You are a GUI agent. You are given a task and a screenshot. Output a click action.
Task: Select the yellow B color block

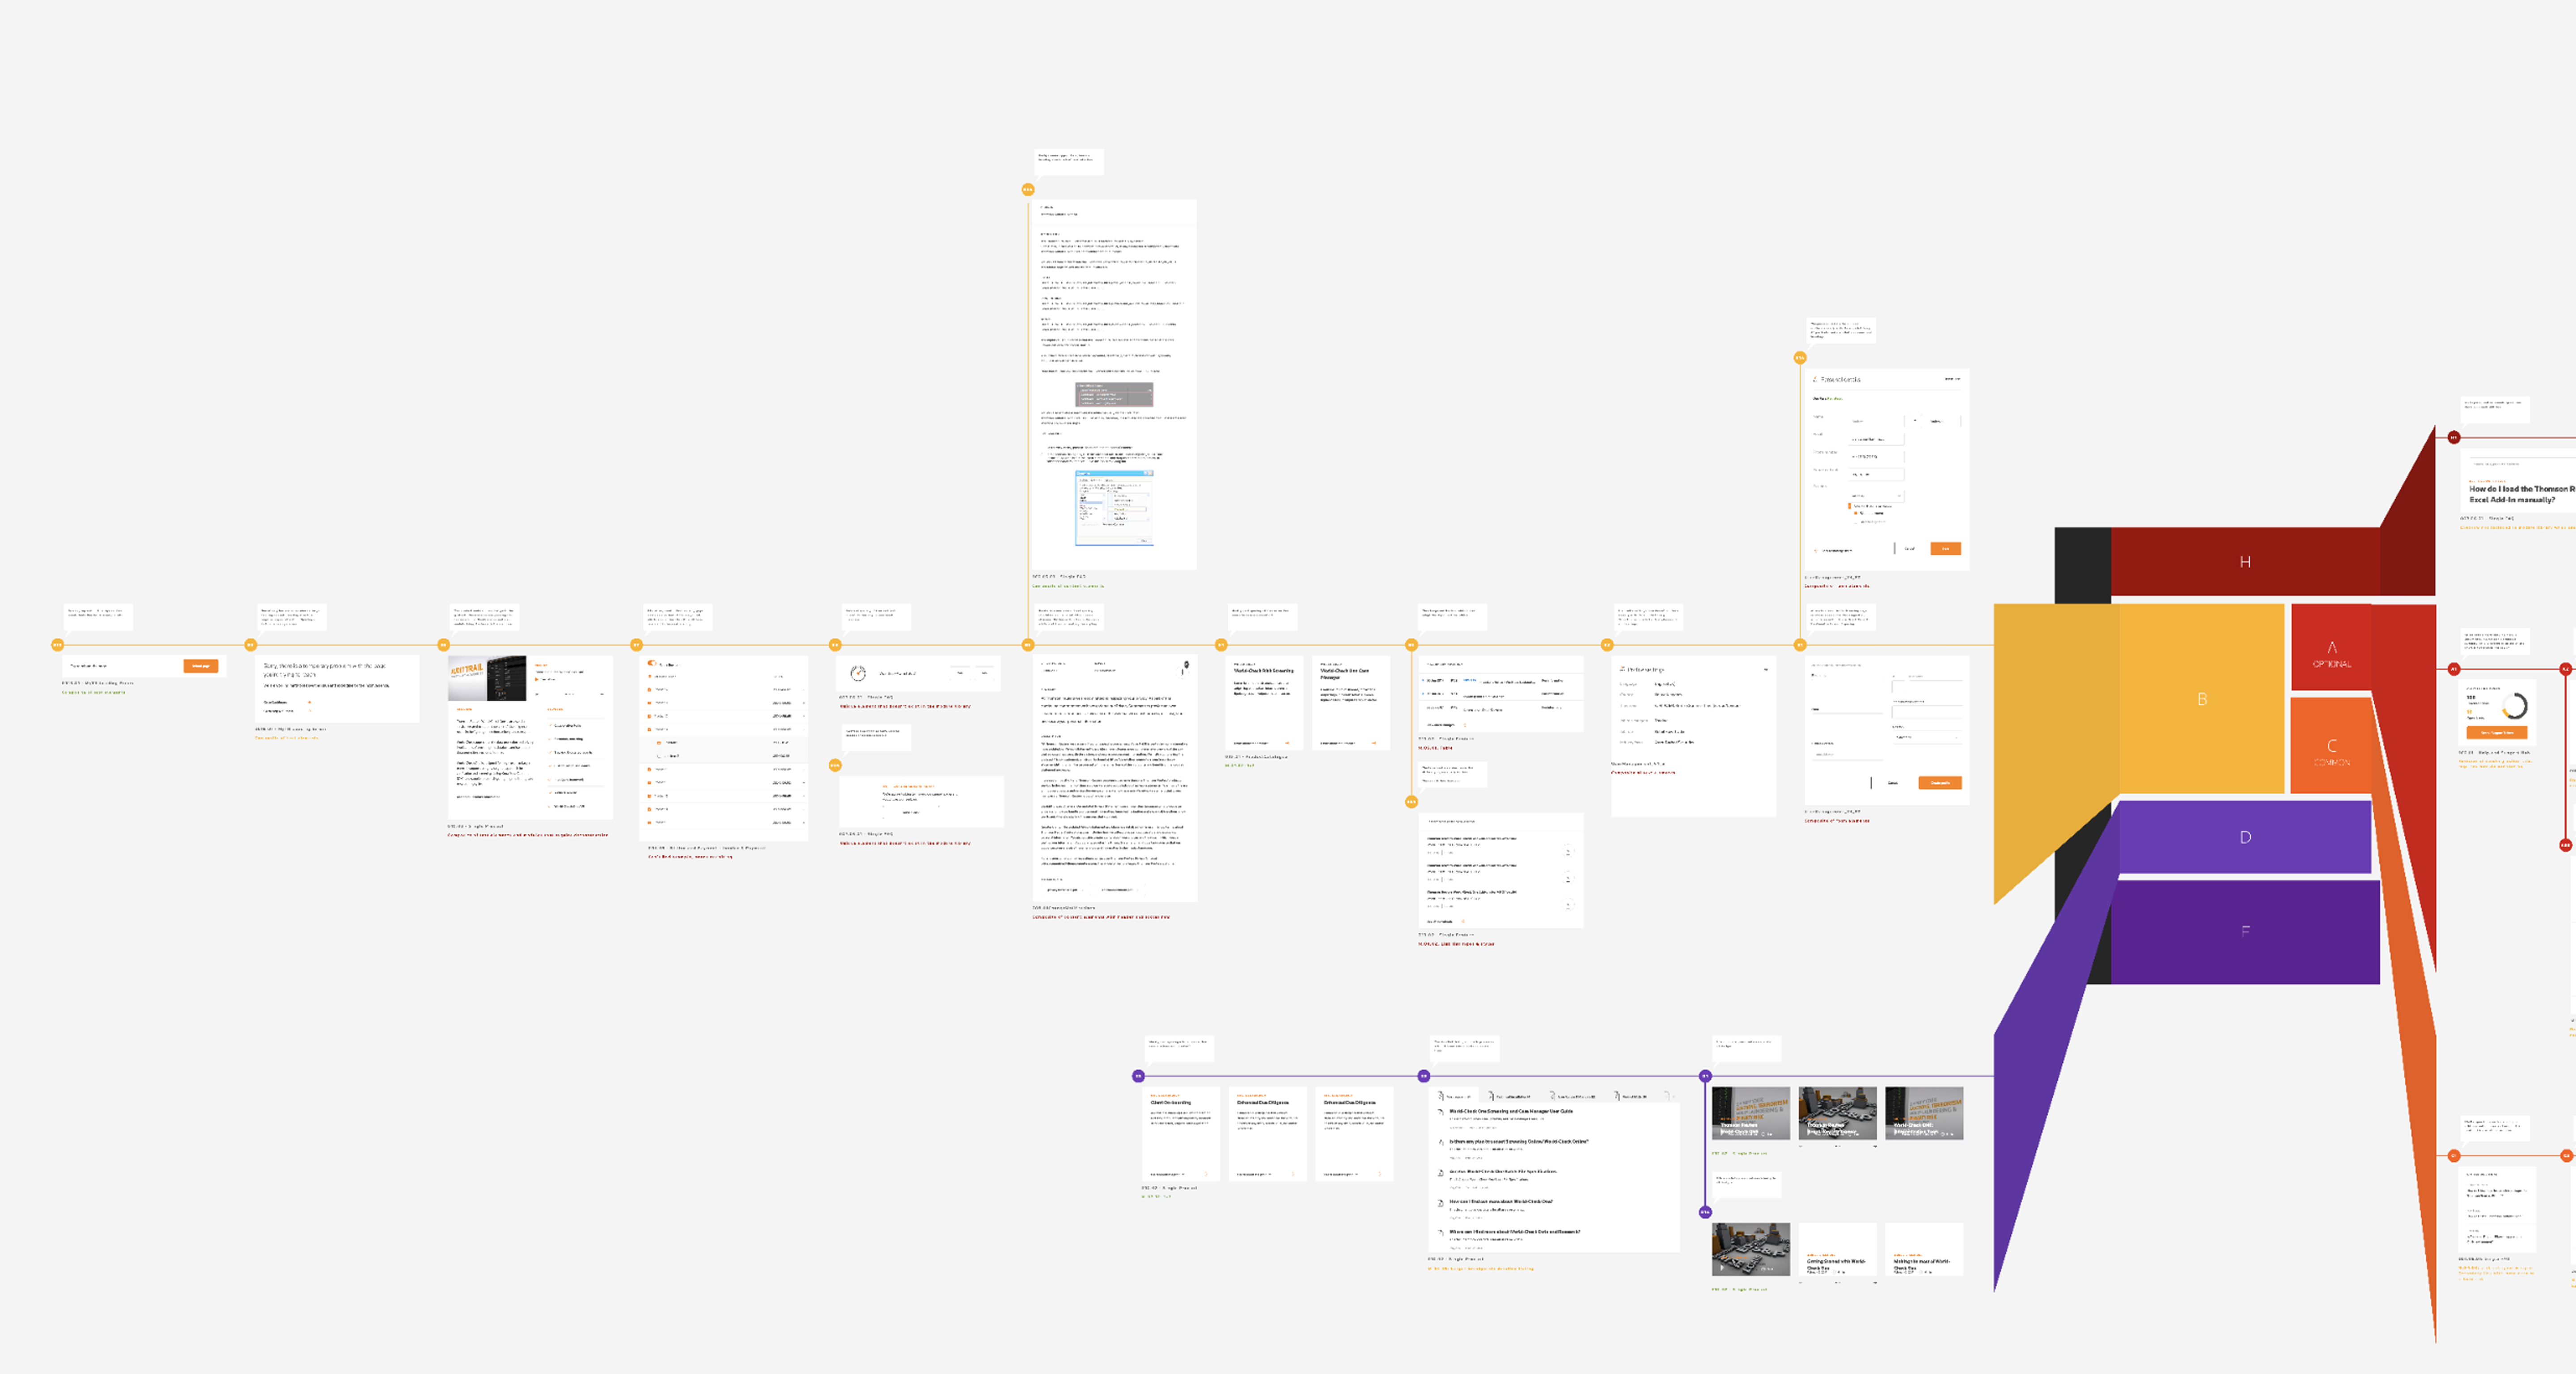pyautogui.click(x=2202, y=699)
